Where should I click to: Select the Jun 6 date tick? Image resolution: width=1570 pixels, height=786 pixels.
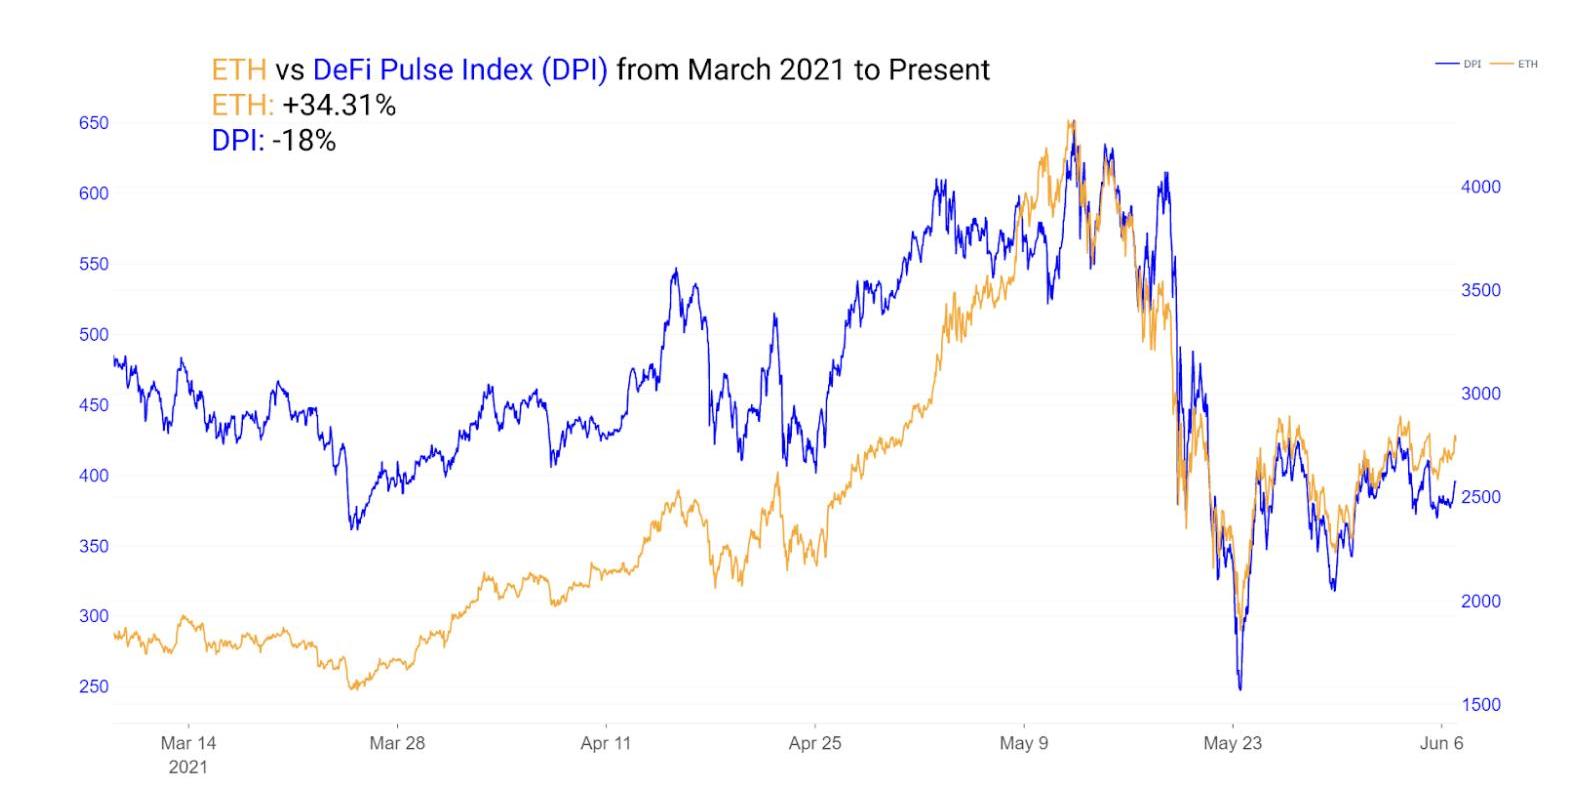pyautogui.click(x=1441, y=743)
